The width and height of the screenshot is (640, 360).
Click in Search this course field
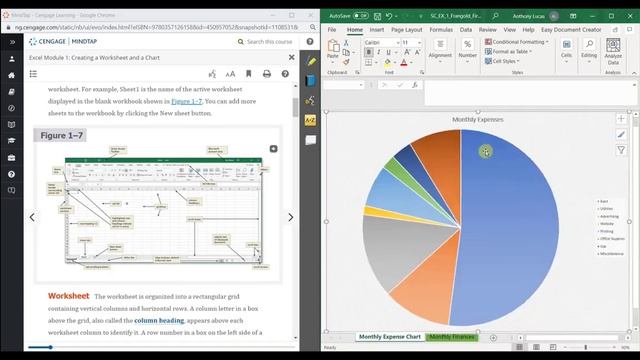click(269, 42)
